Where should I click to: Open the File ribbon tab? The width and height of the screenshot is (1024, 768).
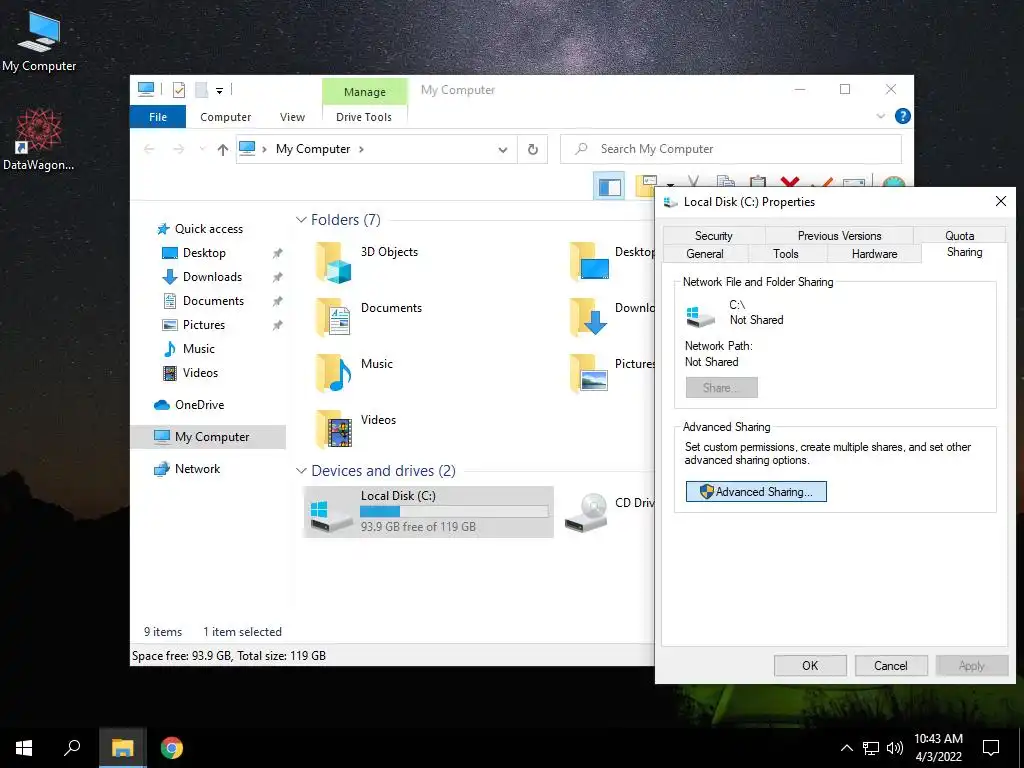(x=158, y=117)
